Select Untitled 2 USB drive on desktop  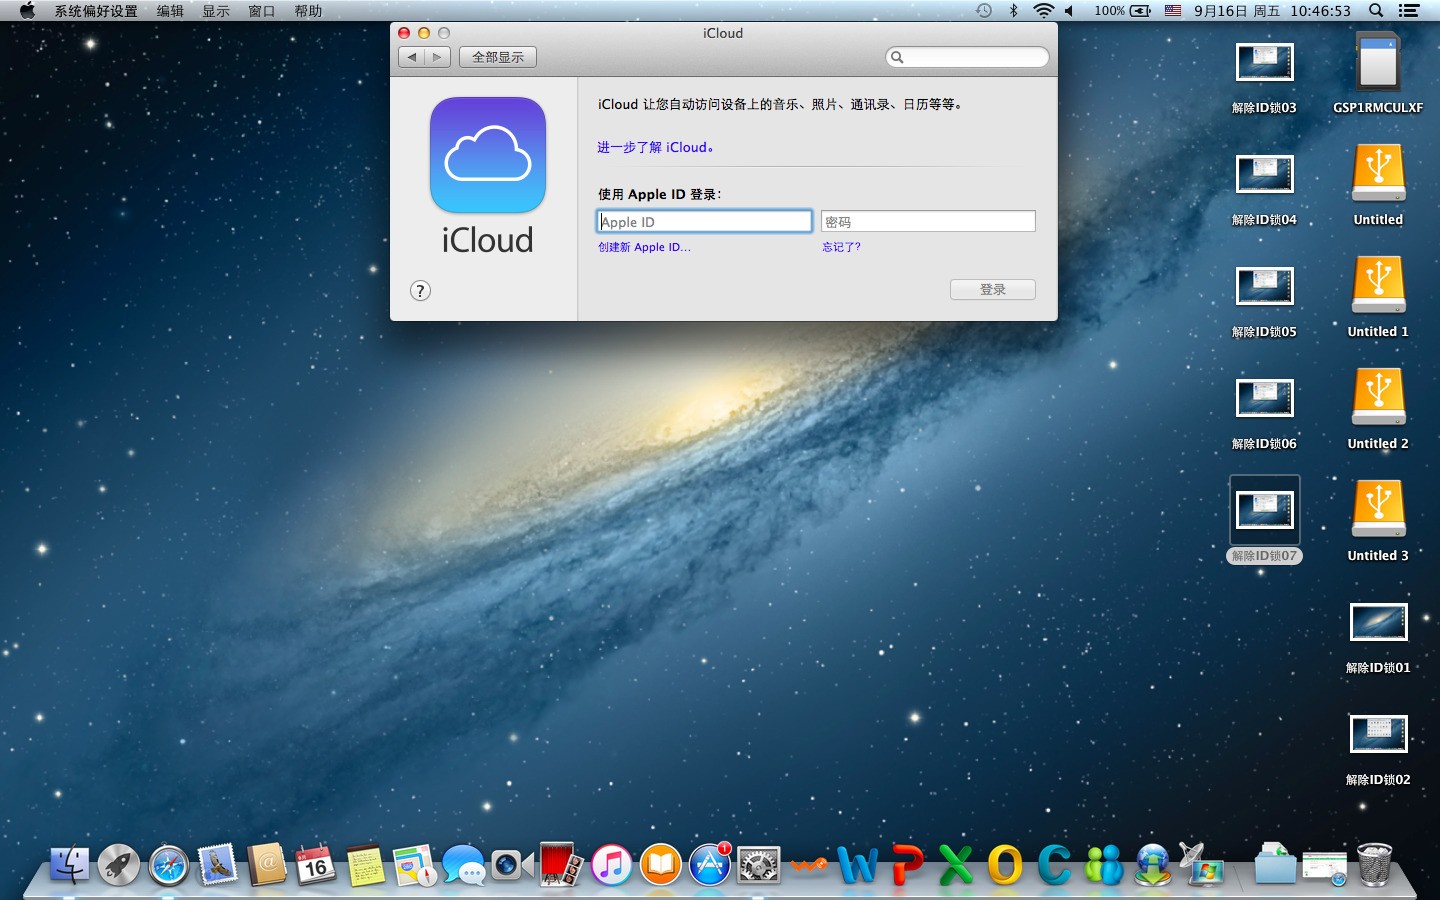(1378, 408)
